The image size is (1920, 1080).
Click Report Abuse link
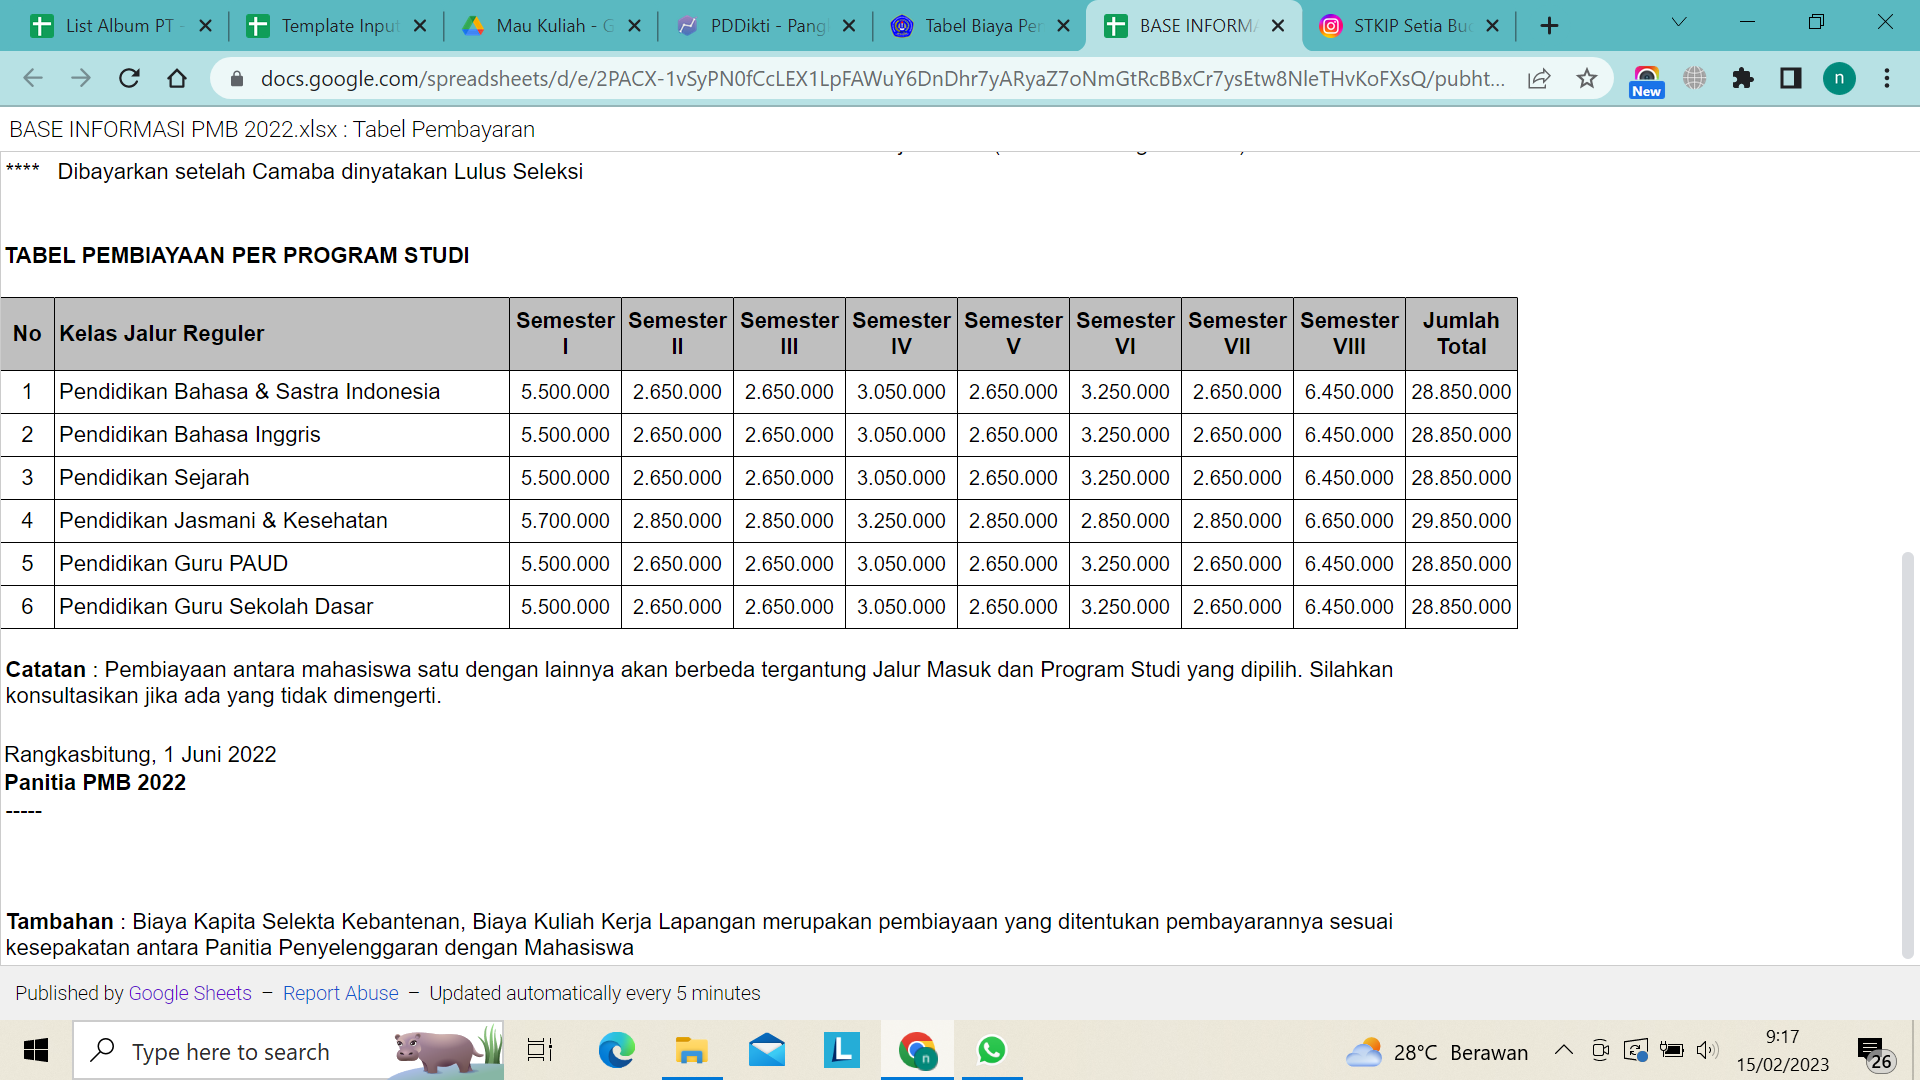point(340,993)
